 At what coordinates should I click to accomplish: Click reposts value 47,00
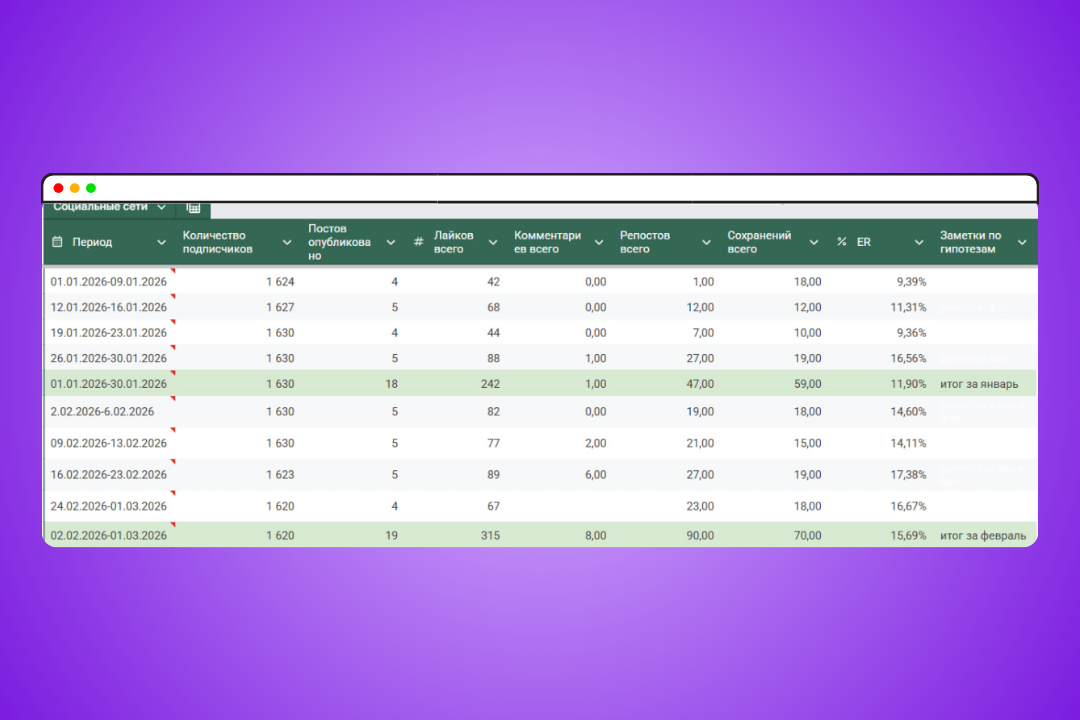click(x=700, y=384)
